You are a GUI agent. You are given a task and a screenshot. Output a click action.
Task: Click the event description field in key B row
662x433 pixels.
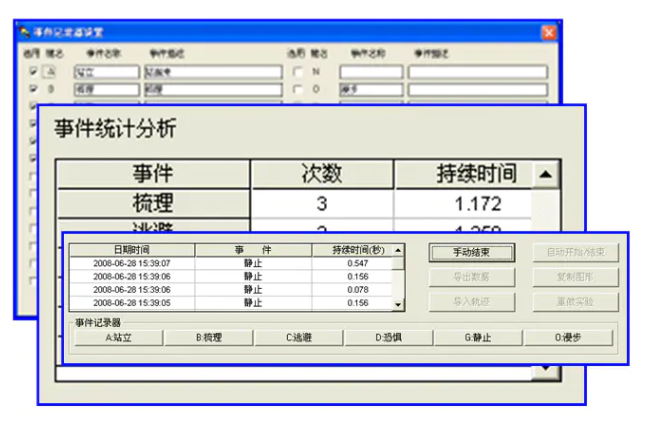(x=213, y=89)
